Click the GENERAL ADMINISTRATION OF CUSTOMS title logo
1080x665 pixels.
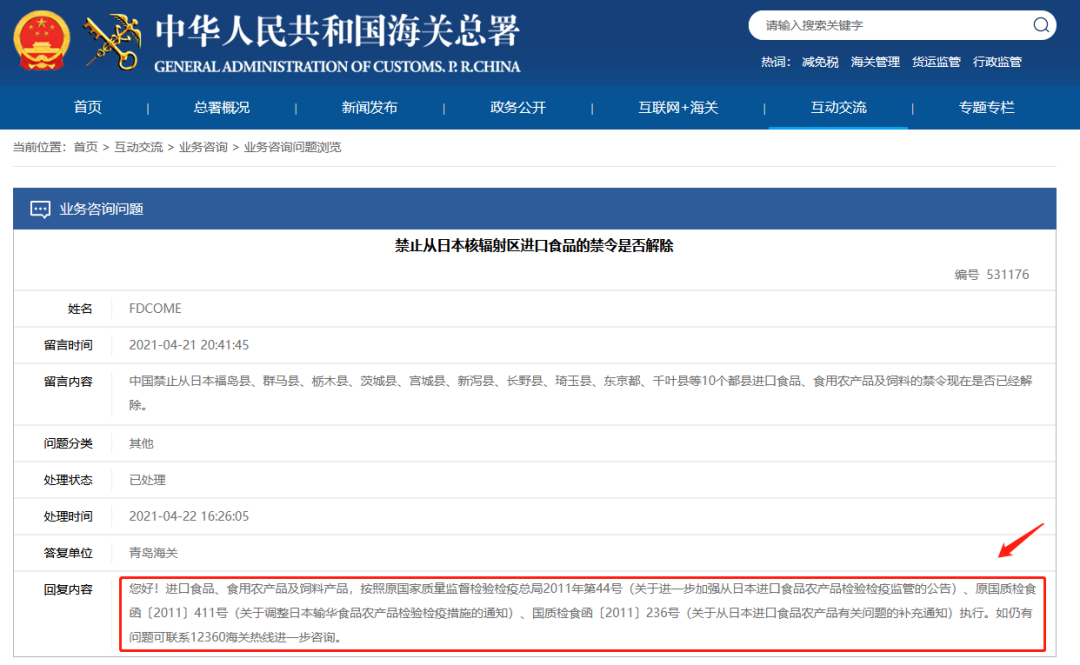tap(340, 45)
